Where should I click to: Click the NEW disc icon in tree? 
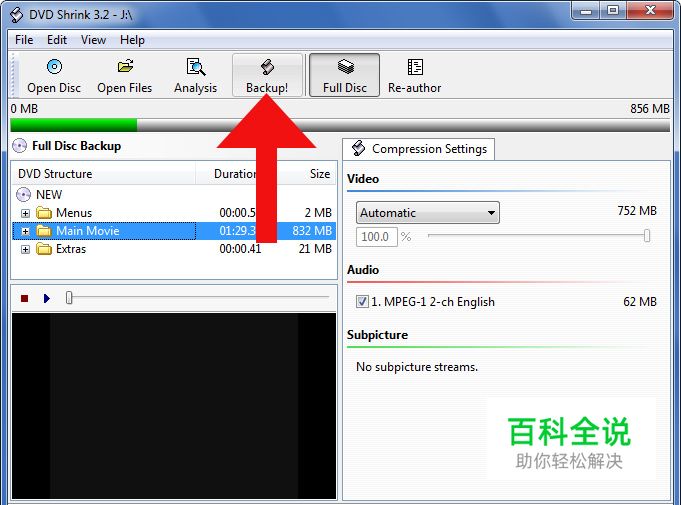[23, 195]
